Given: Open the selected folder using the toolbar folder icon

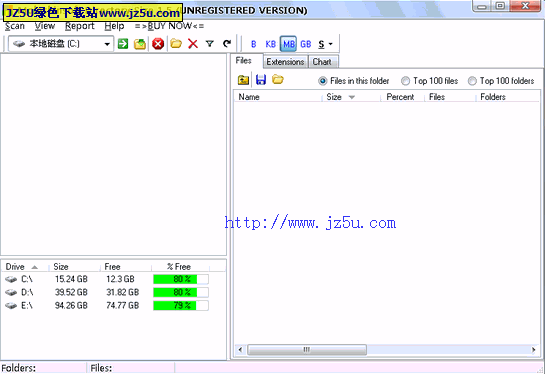Looking at the screenshot, I should pos(176,44).
